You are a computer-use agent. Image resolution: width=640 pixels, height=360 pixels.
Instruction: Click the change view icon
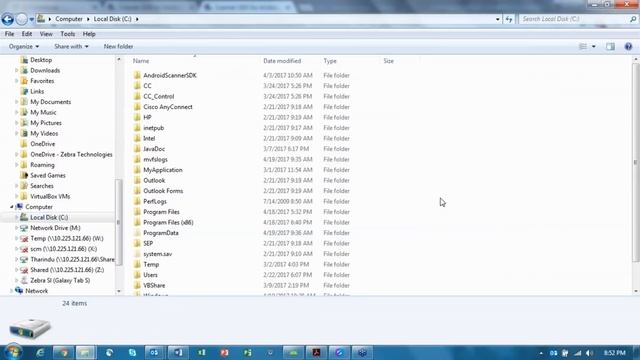click(x=583, y=47)
